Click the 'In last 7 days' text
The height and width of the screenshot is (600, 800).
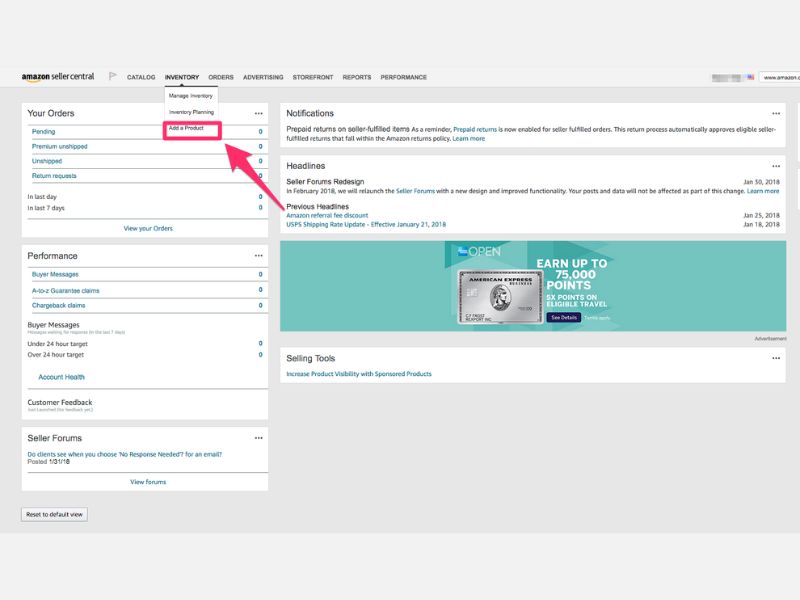pyautogui.click(x=46, y=208)
